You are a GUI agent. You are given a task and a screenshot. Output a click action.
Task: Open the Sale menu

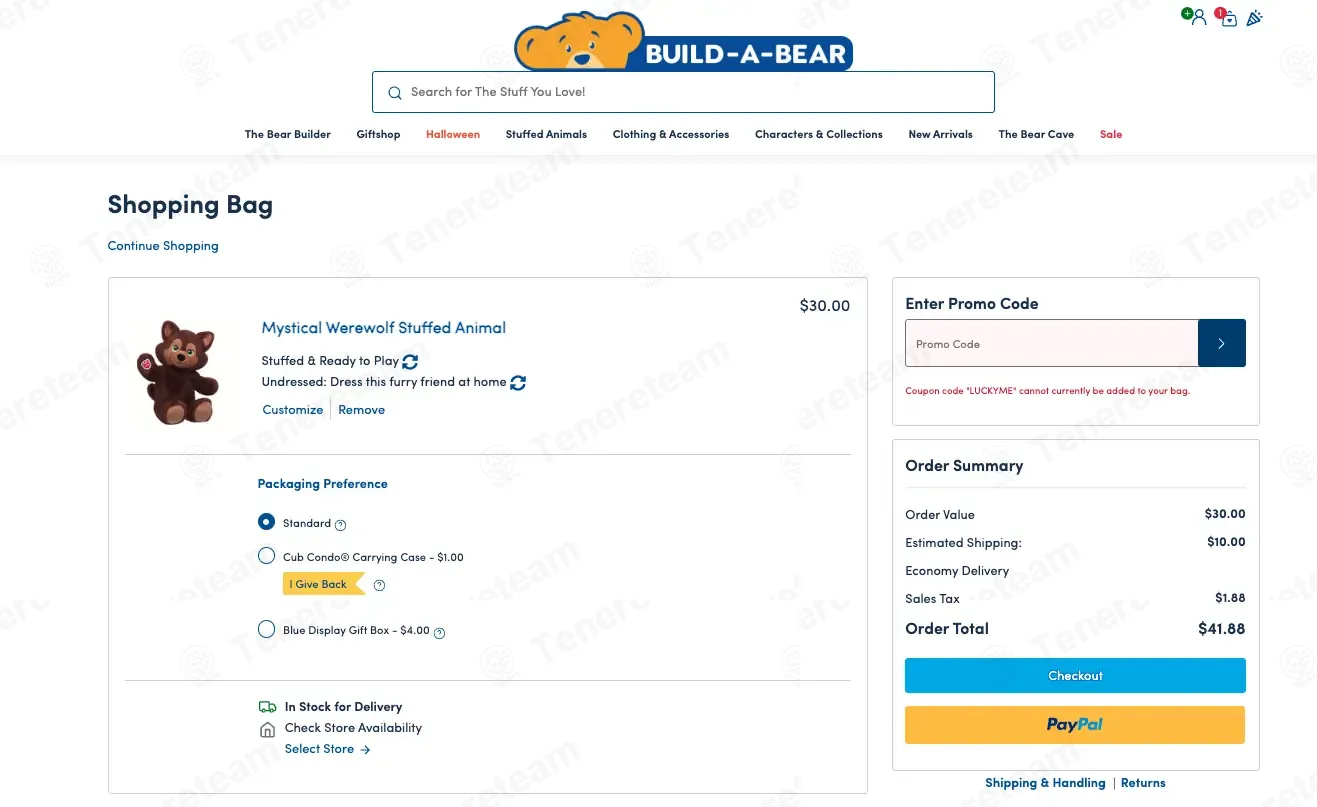(1111, 134)
